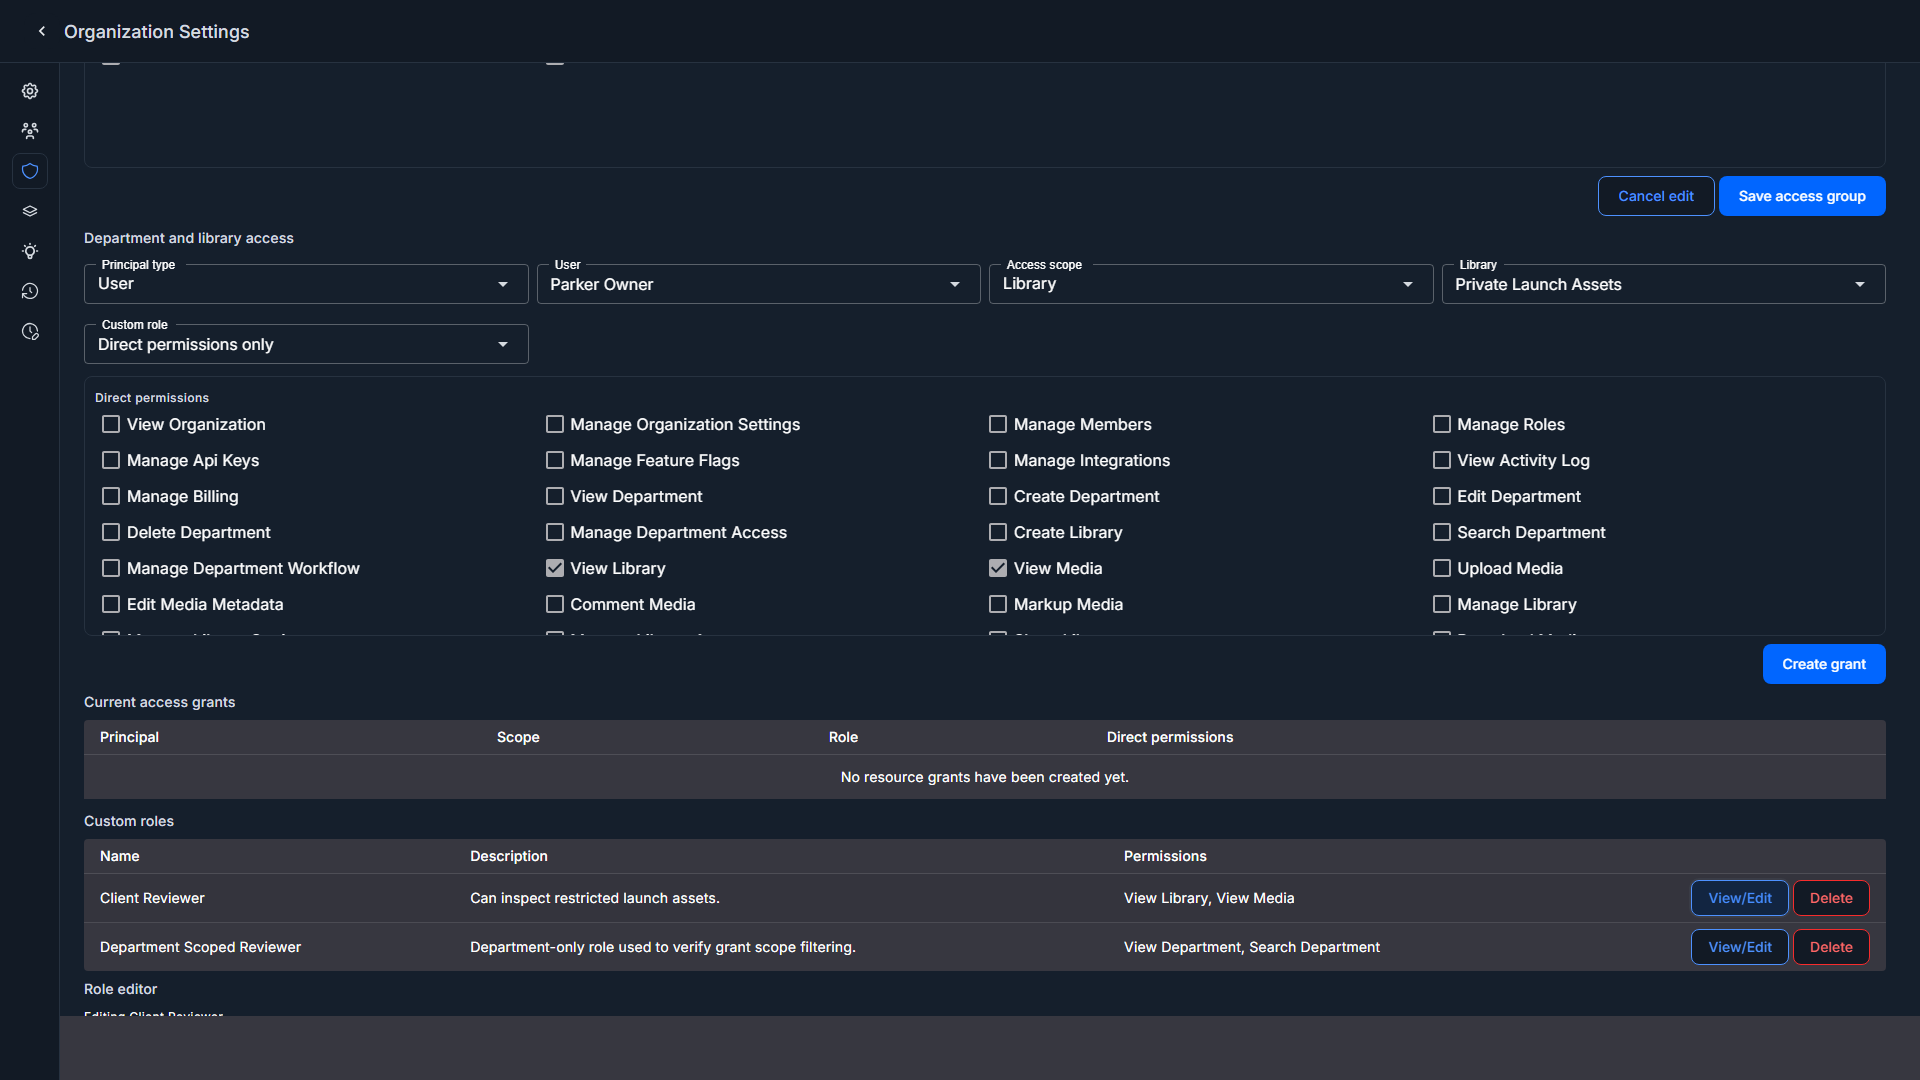This screenshot has height=1080, width=1920.
Task: Click 'Can inspect restricted launch assets.' description
Action: (x=595, y=898)
